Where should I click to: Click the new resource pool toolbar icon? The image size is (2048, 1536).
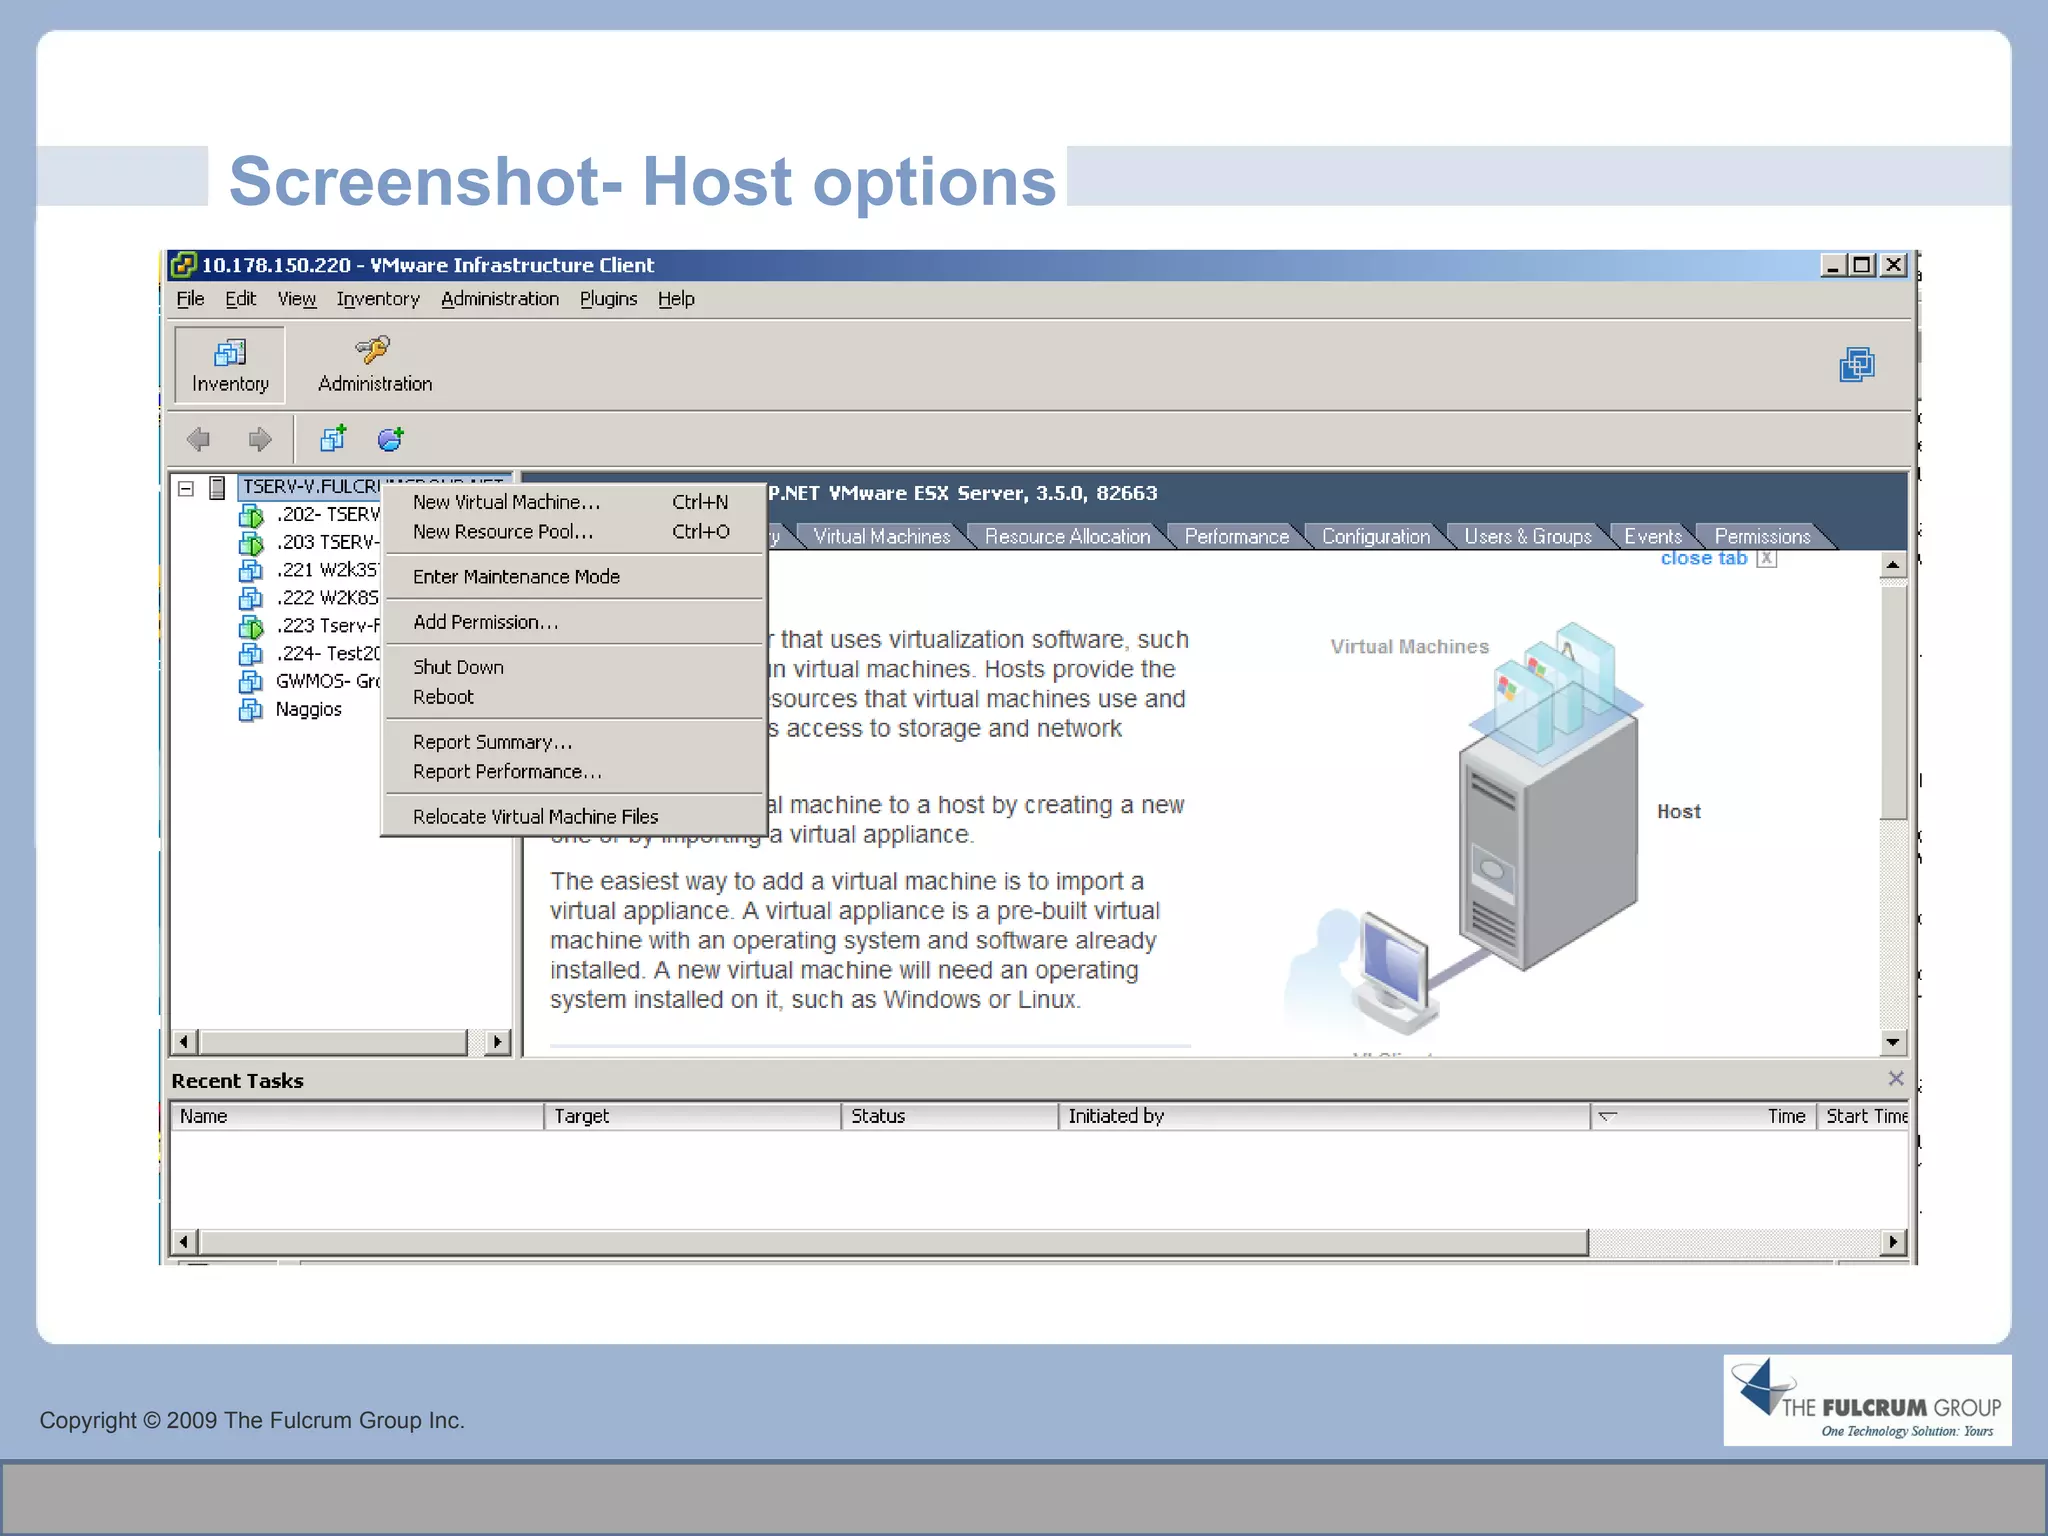[x=390, y=438]
